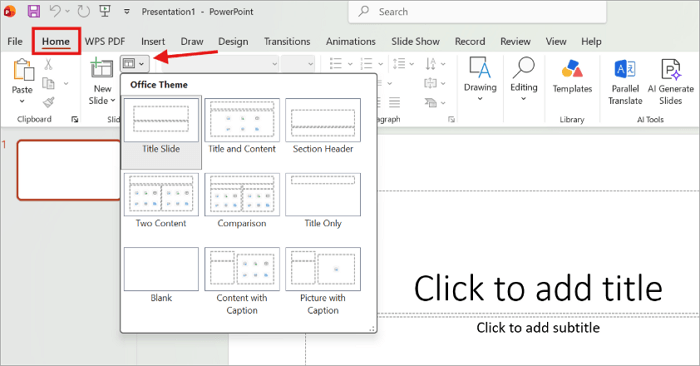Open the Help tab

pos(591,42)
